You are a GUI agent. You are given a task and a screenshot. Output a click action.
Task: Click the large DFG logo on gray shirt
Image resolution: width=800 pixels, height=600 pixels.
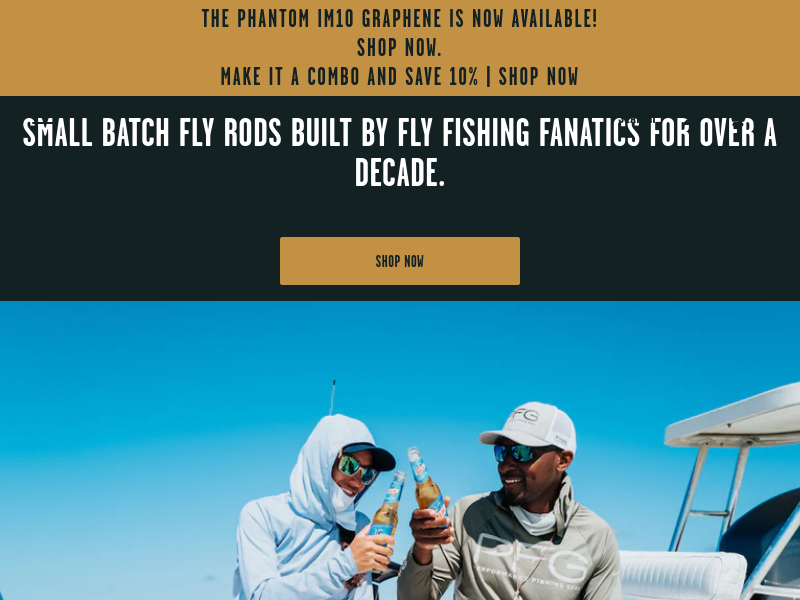click(531, 560)
